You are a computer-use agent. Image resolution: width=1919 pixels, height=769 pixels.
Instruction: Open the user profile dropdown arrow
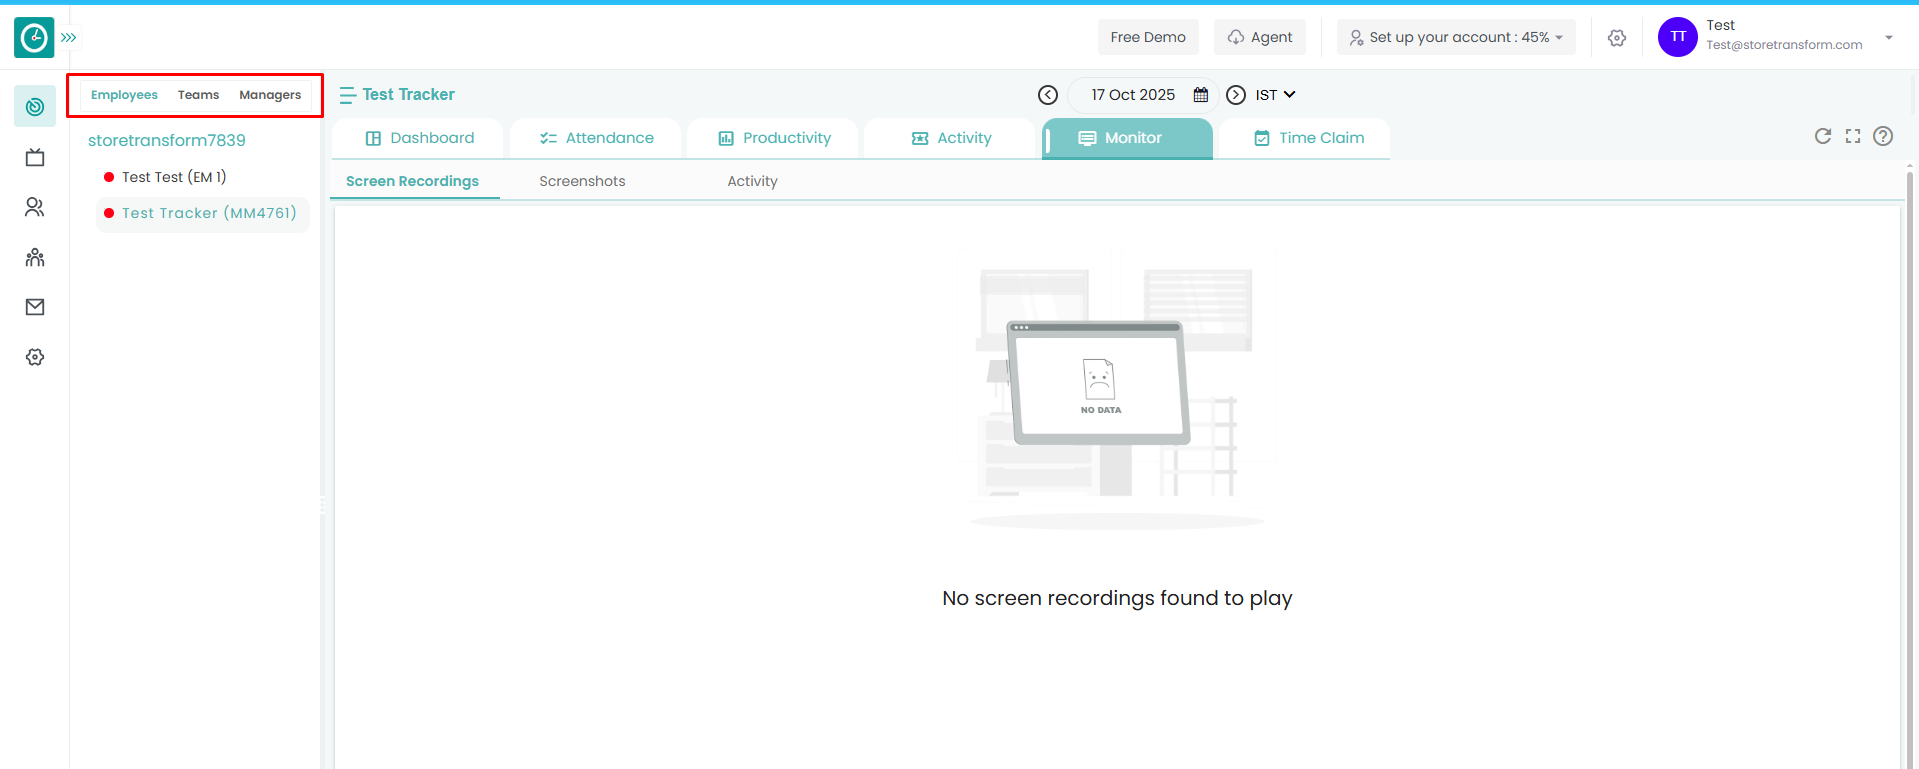pyautogui.click(x=1889, y=38)
